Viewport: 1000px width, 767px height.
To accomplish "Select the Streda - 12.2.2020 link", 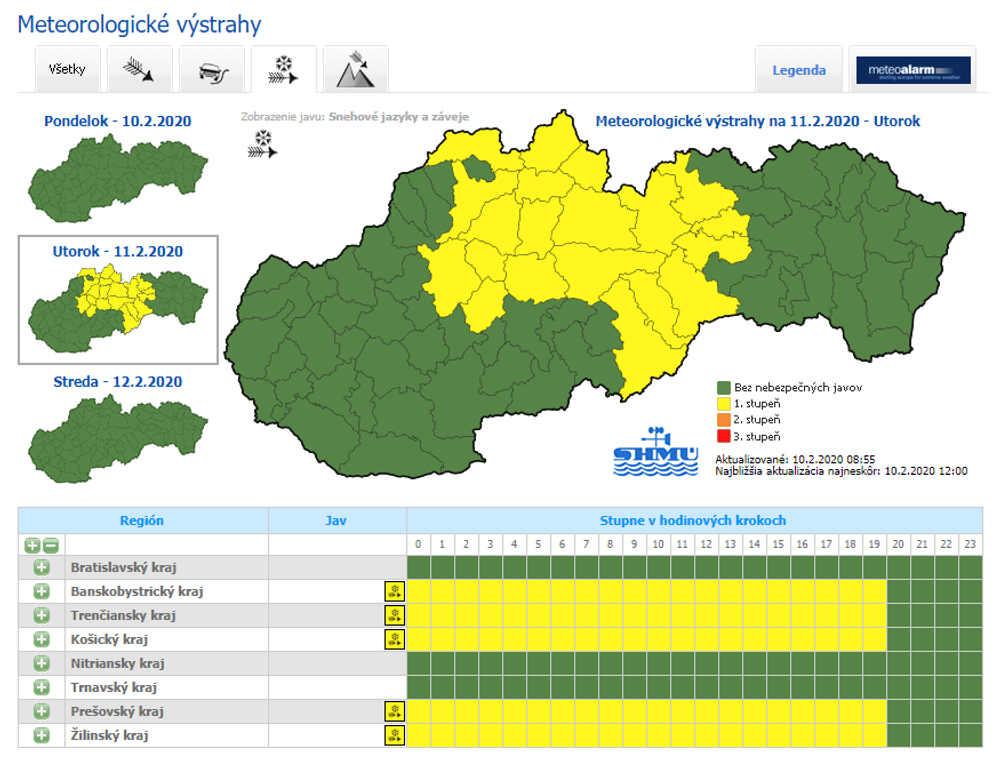I will (118, 382).
